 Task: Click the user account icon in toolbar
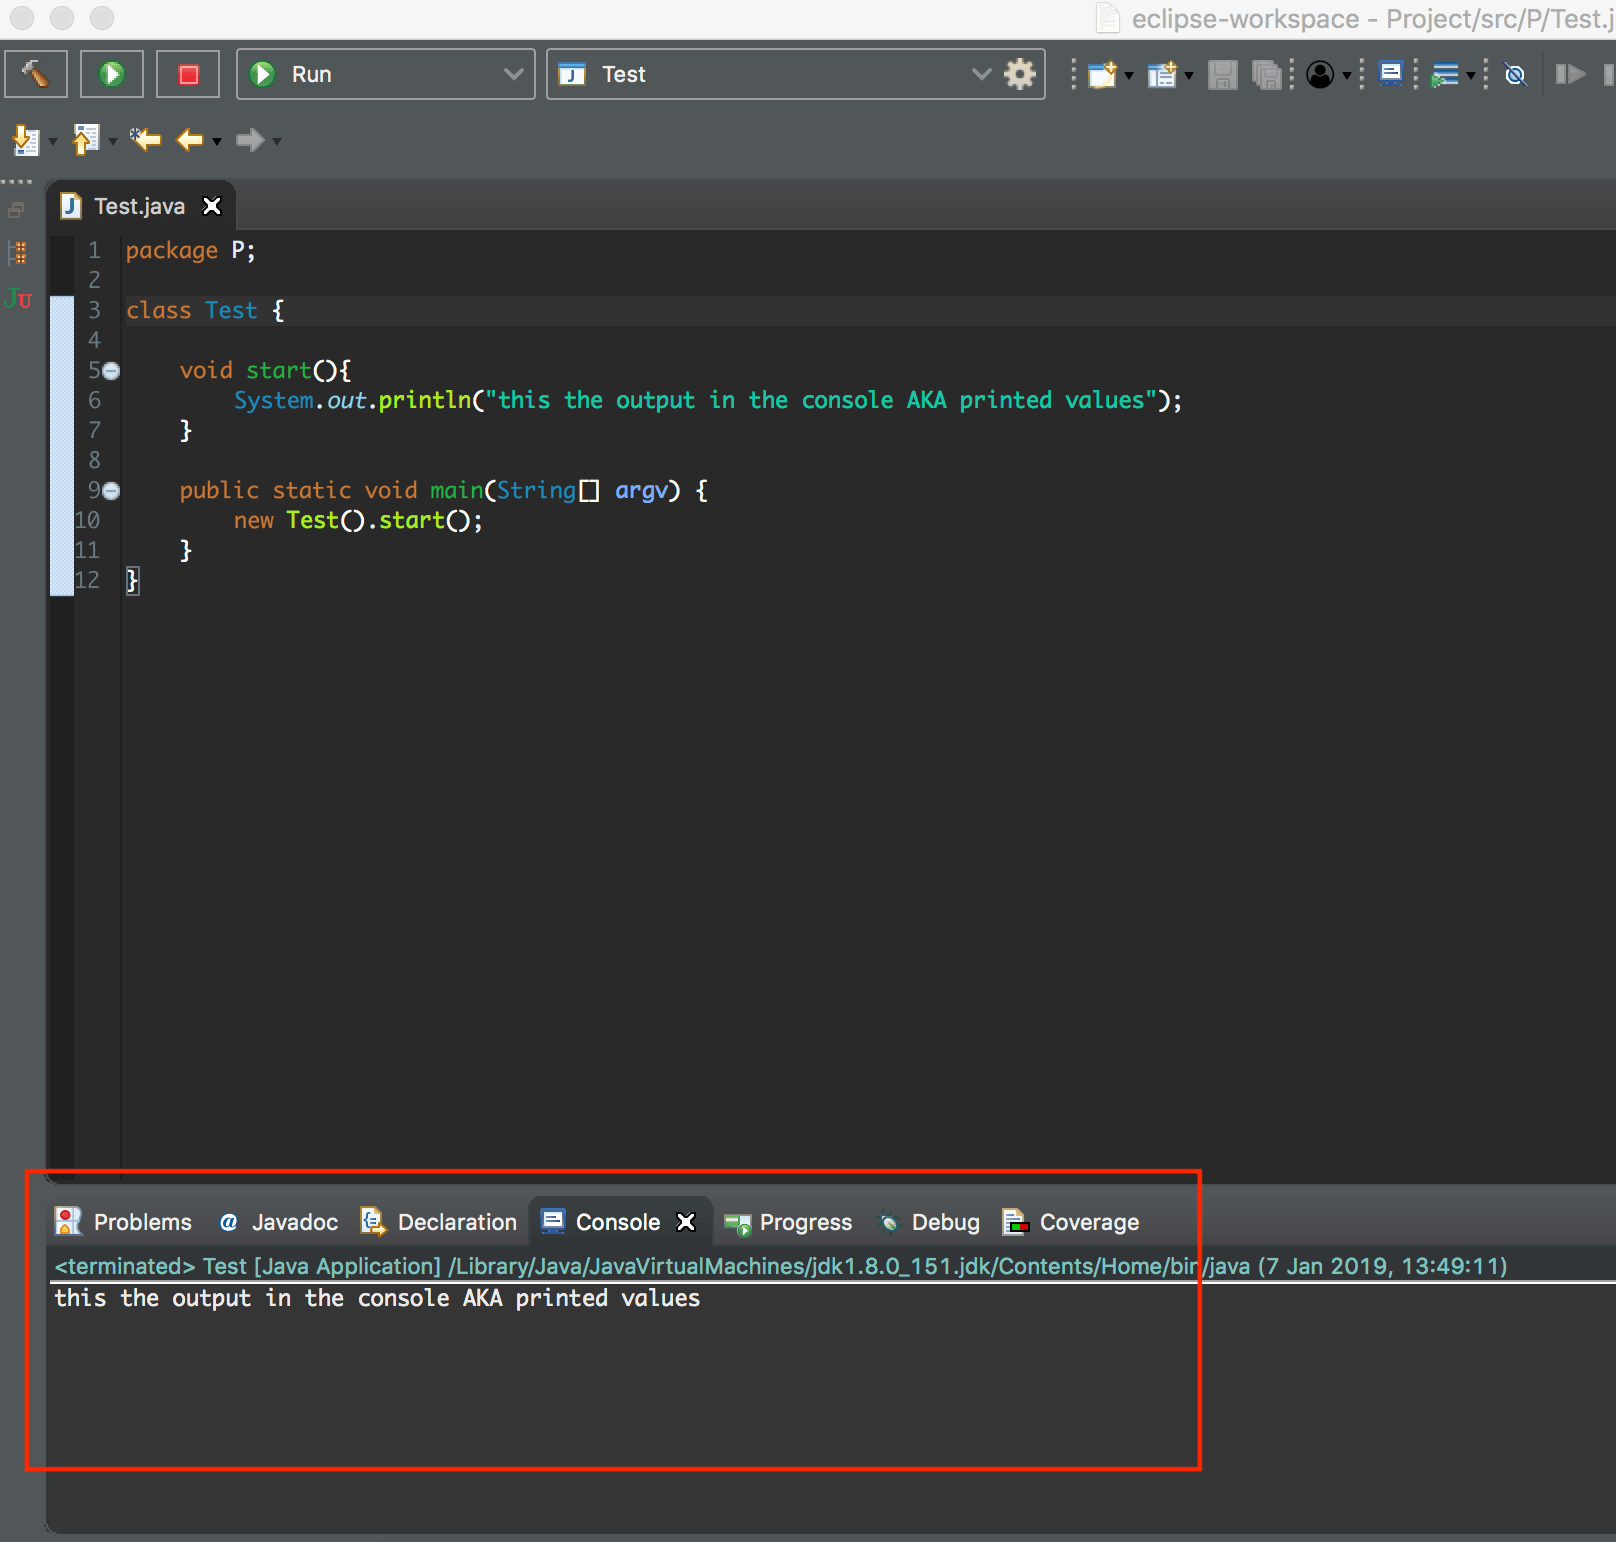[x=1320, y=74]
